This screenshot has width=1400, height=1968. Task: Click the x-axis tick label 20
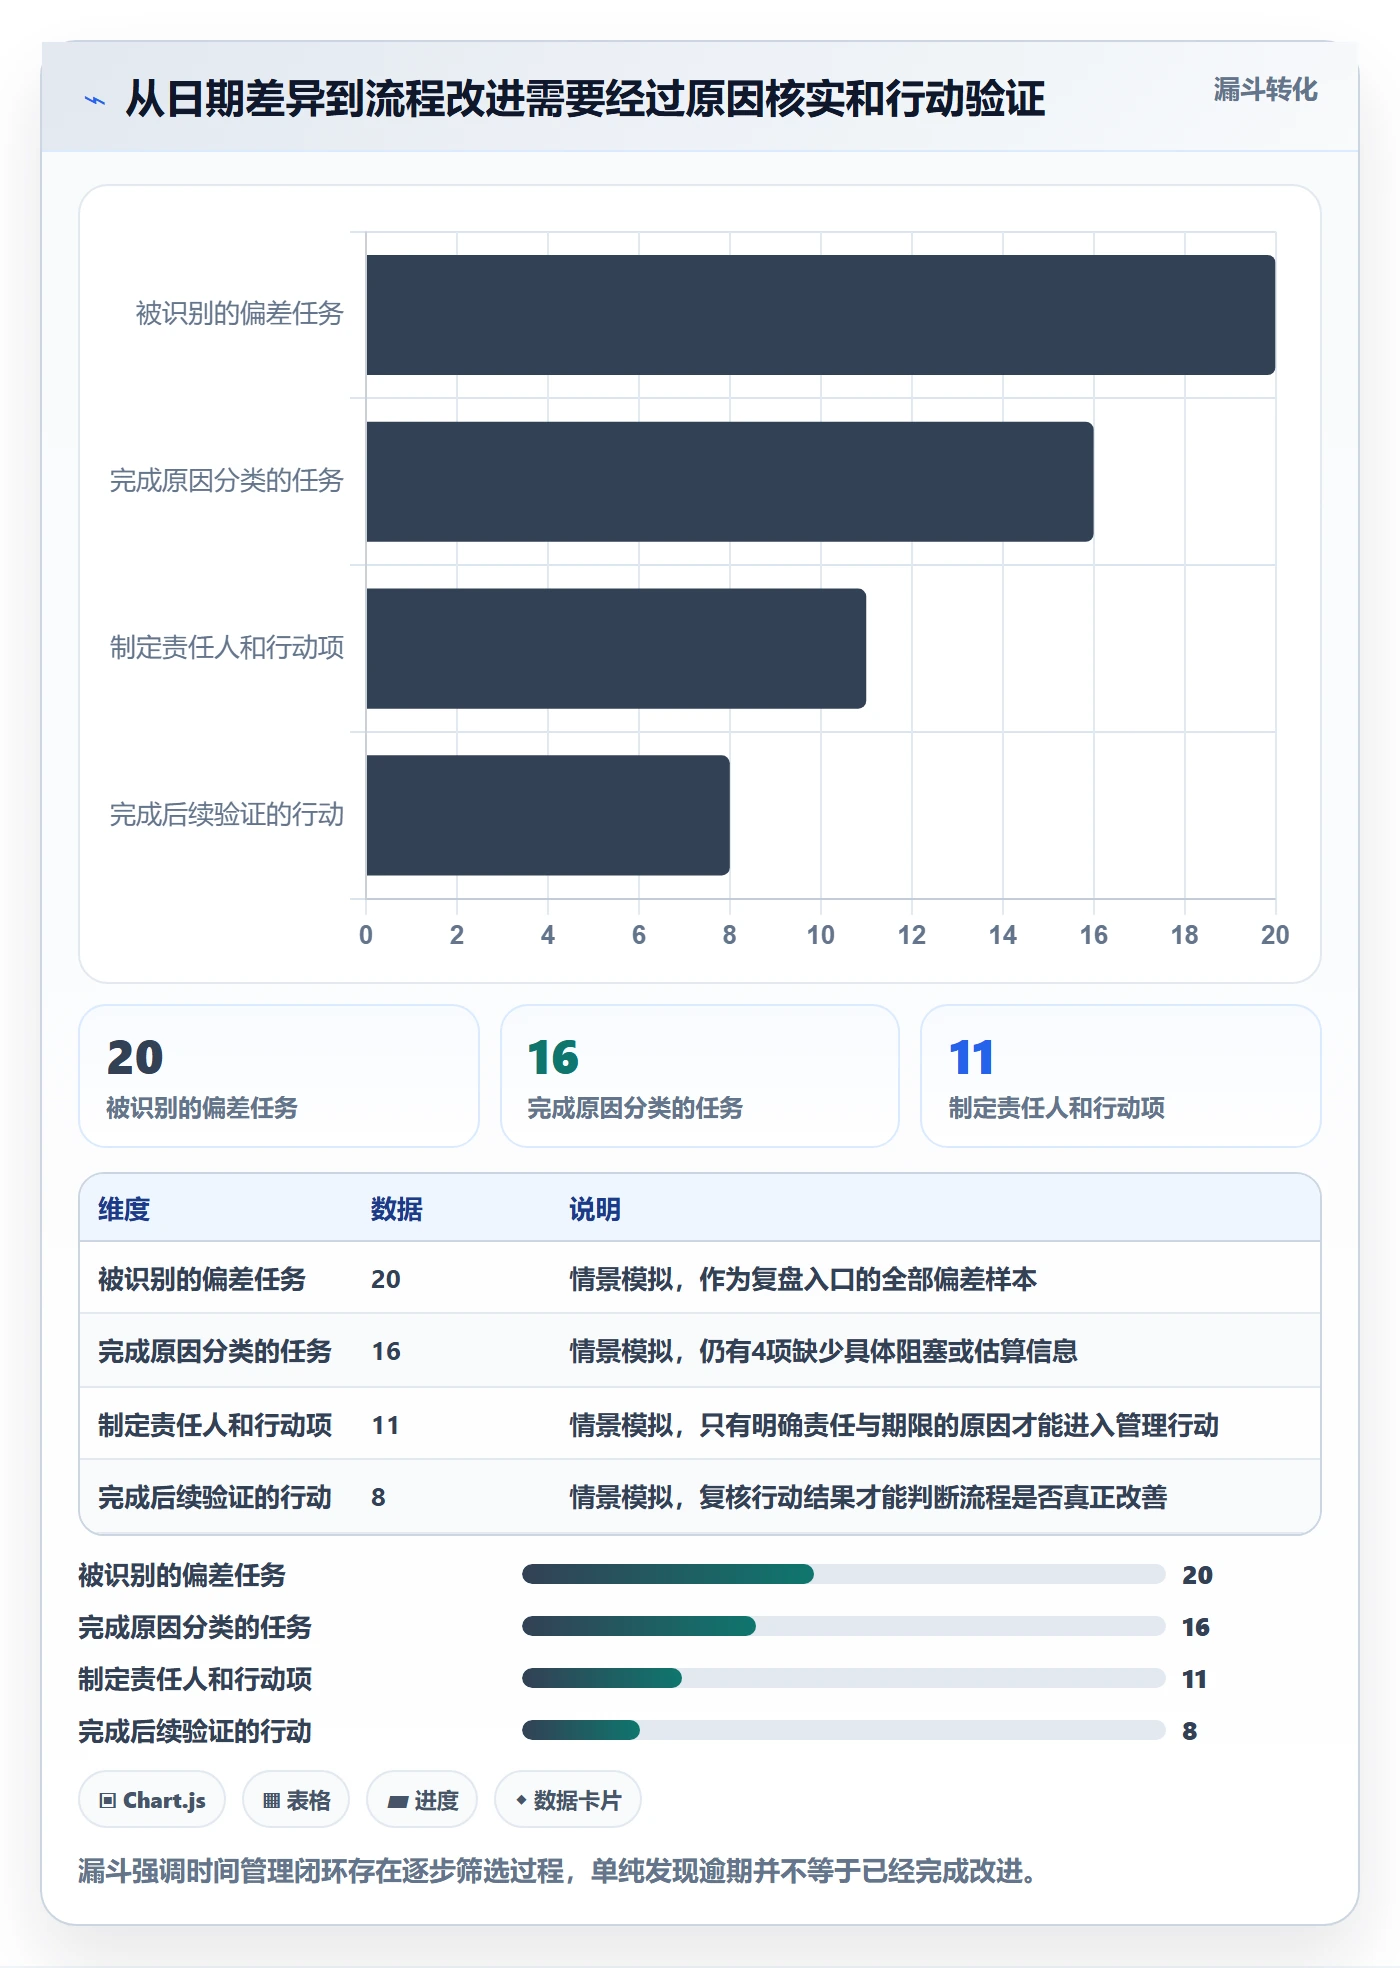1275,935
